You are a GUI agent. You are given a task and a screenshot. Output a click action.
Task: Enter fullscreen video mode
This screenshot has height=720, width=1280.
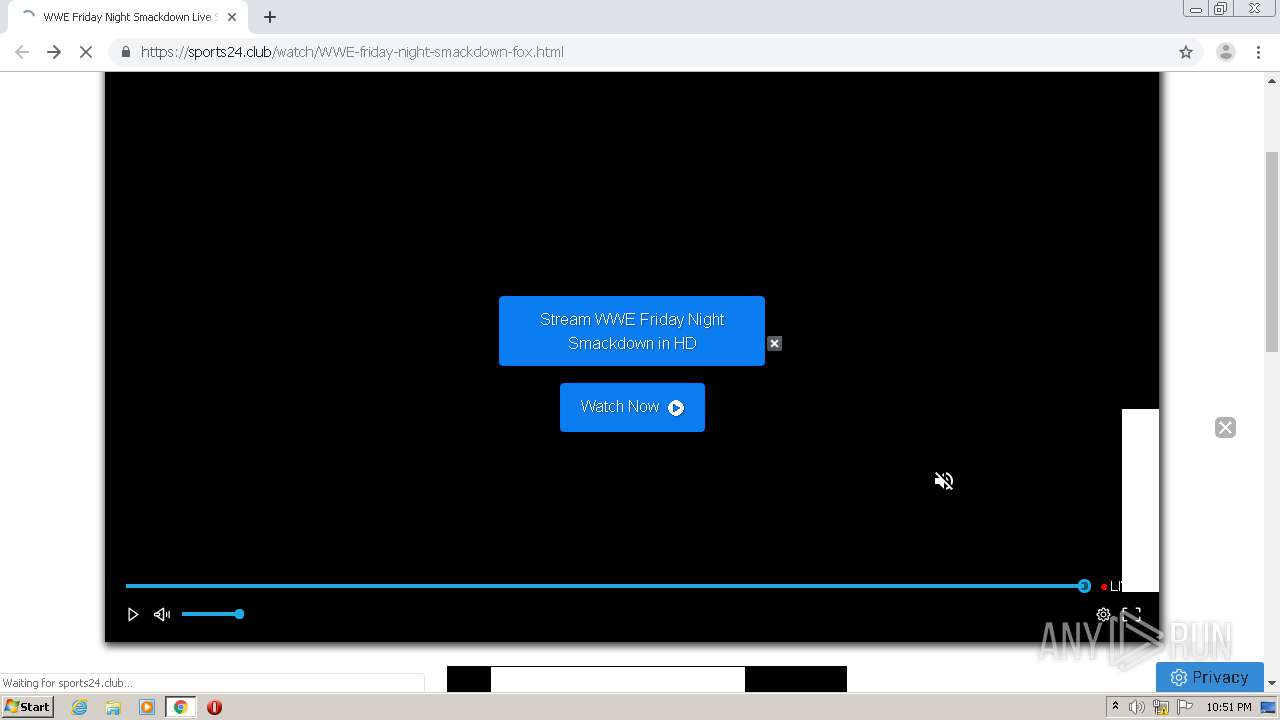point(1131,615)
